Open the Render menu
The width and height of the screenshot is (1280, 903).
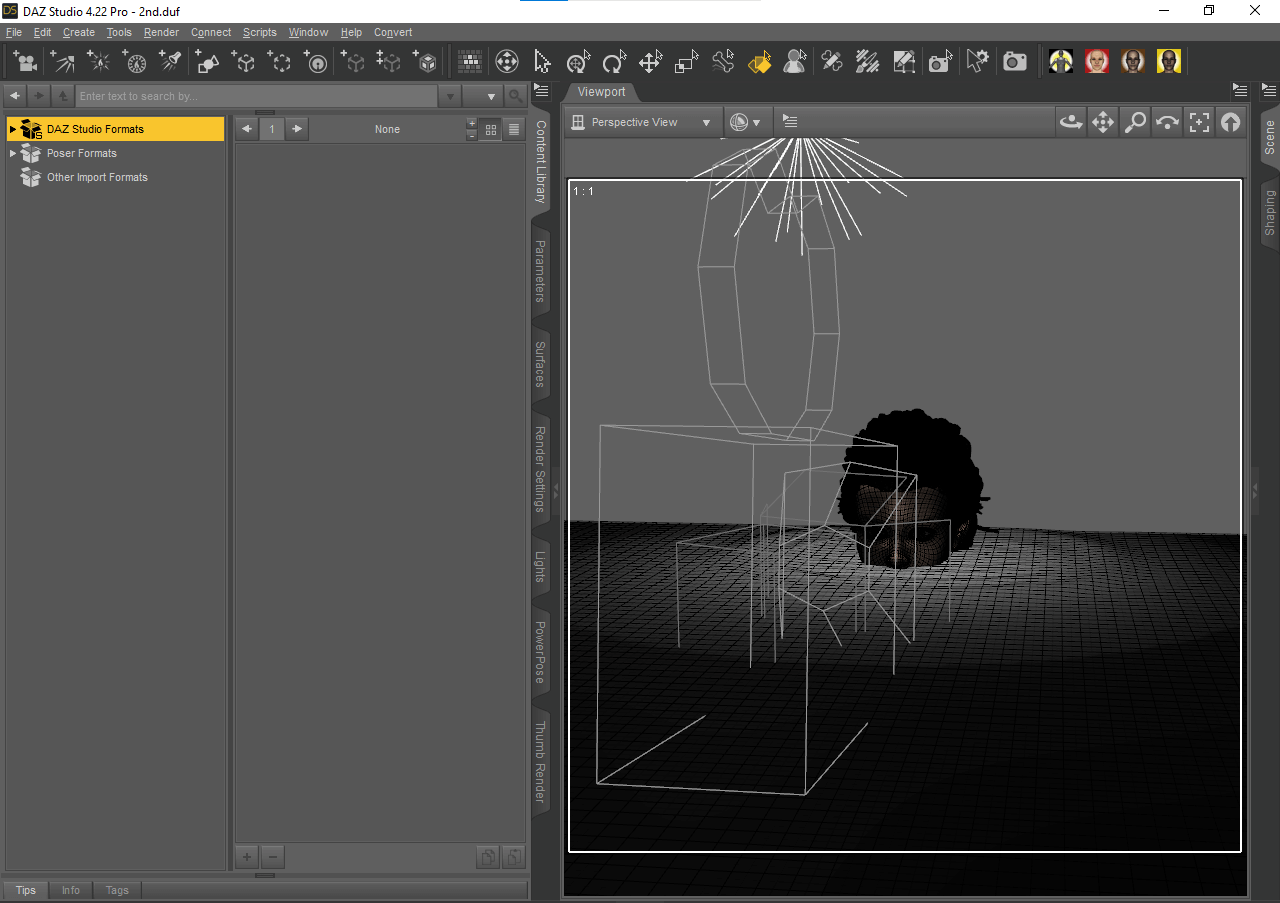[x=161, y=32]
